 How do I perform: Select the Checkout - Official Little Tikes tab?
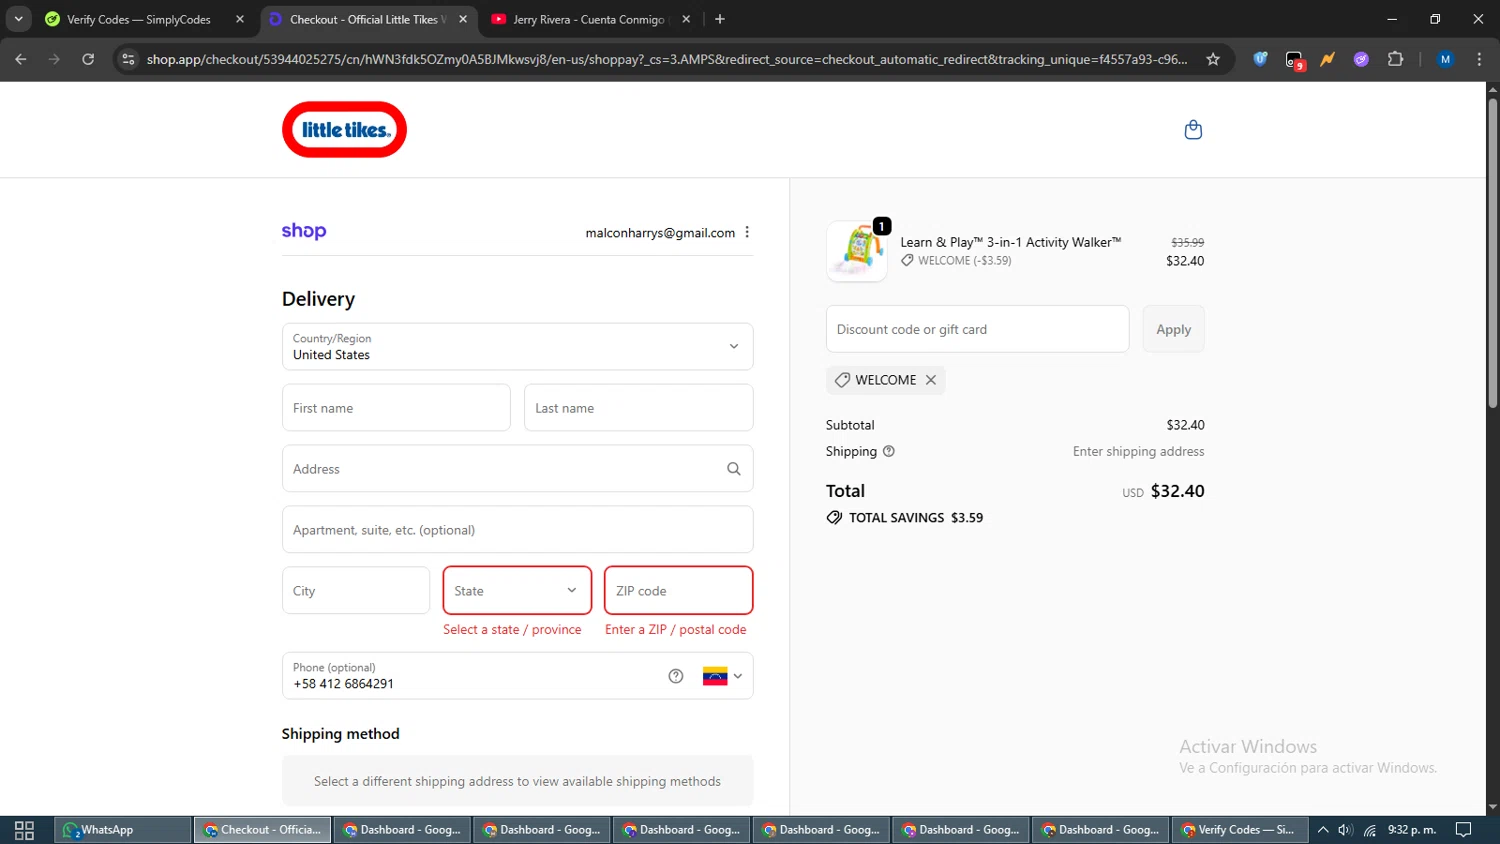pos(366,19)
